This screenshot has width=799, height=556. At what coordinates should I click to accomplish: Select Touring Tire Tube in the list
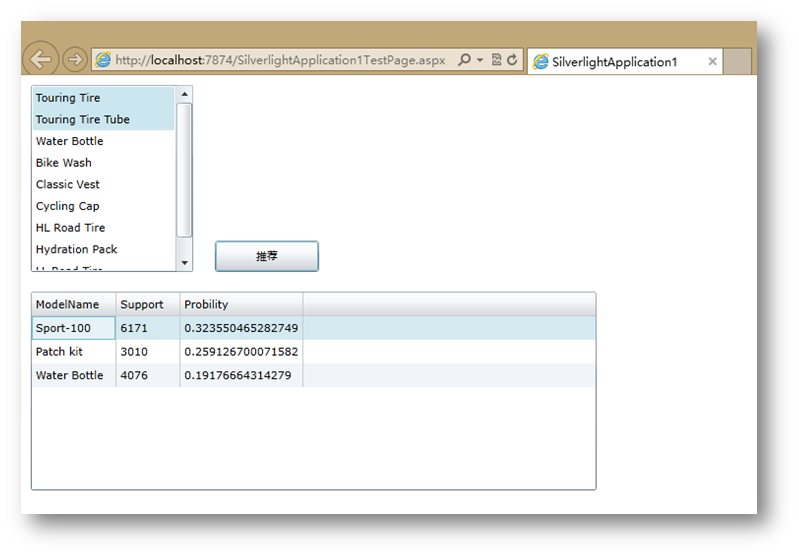[104, 119]
